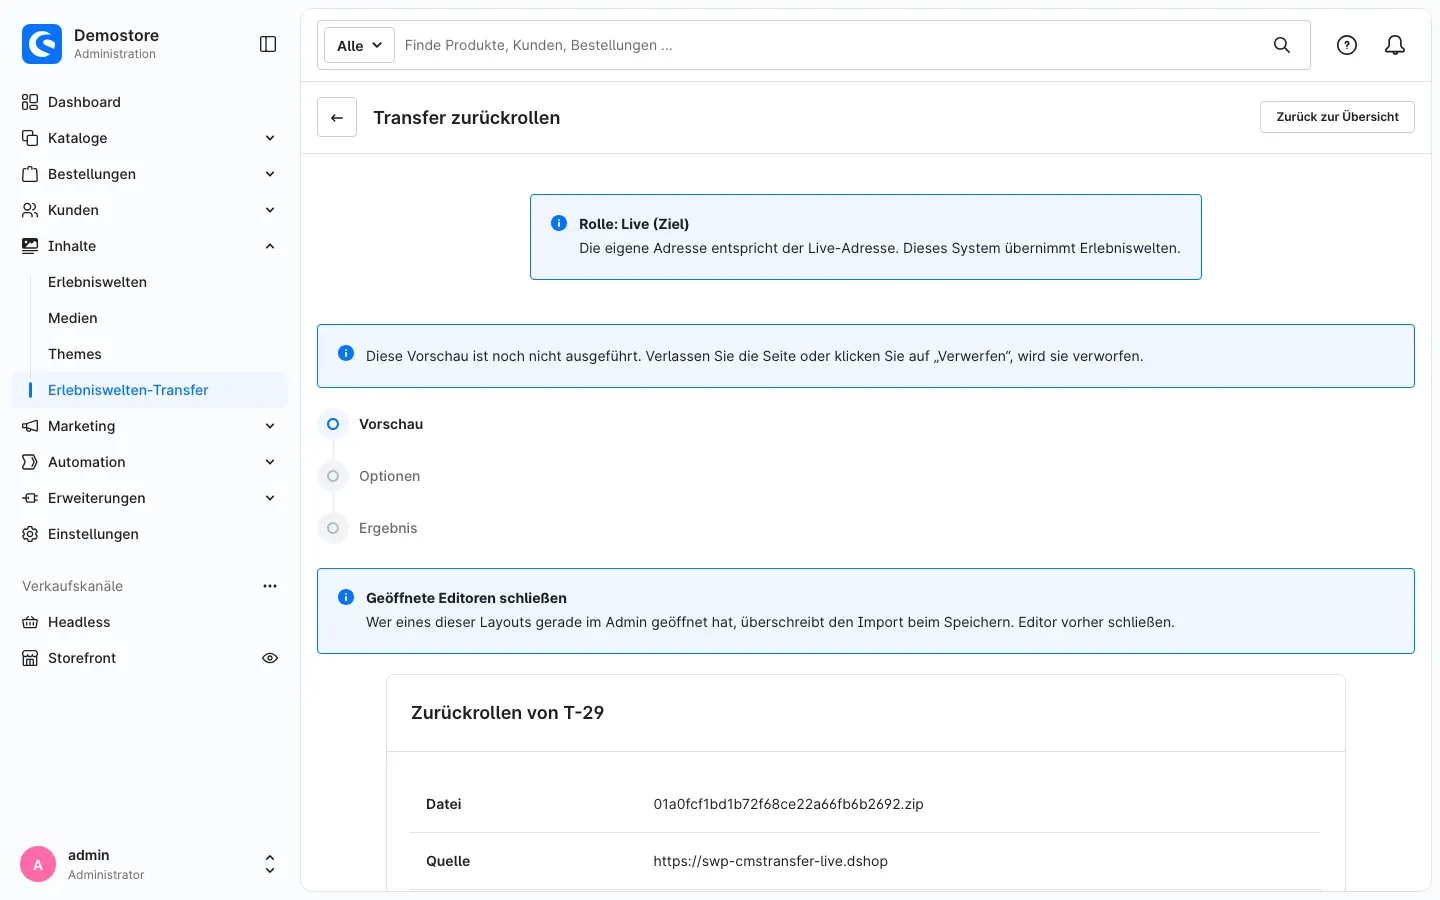Select the Vorschau step circle
This screenshot has width=1440, height=900.
click(x=333, y=424)
